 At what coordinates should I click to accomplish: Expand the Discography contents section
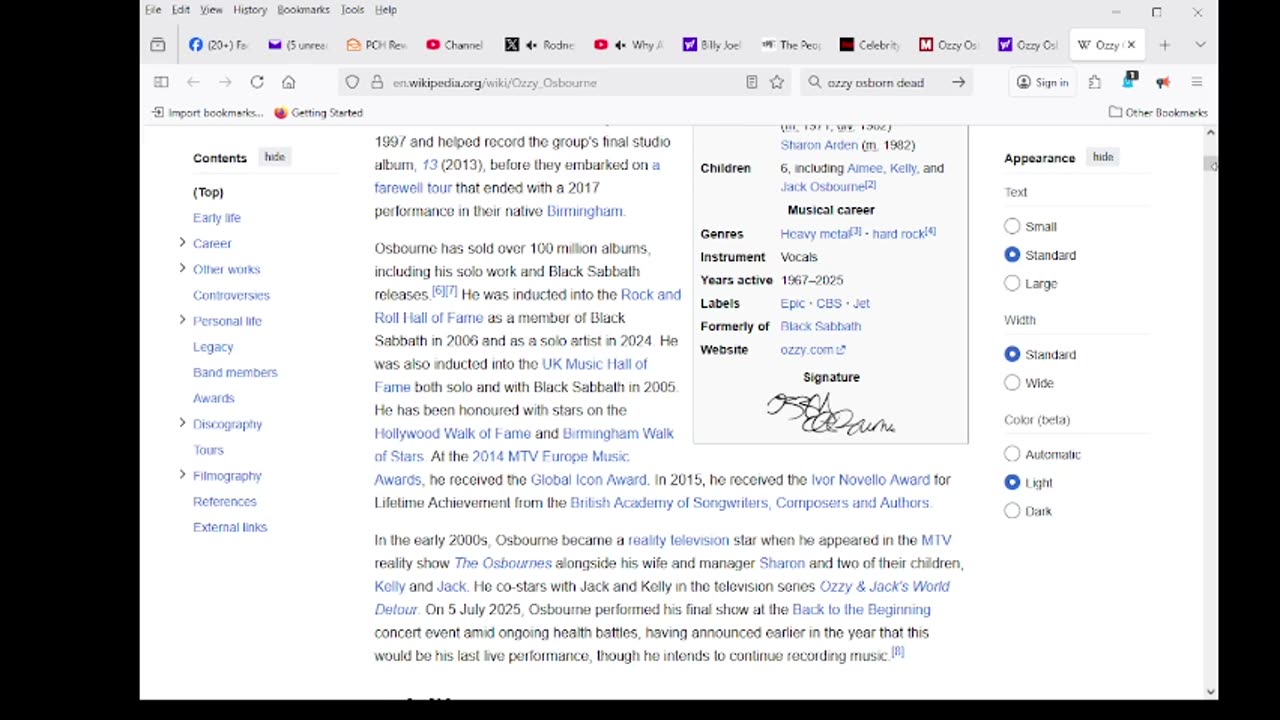[x=182, y=423]
